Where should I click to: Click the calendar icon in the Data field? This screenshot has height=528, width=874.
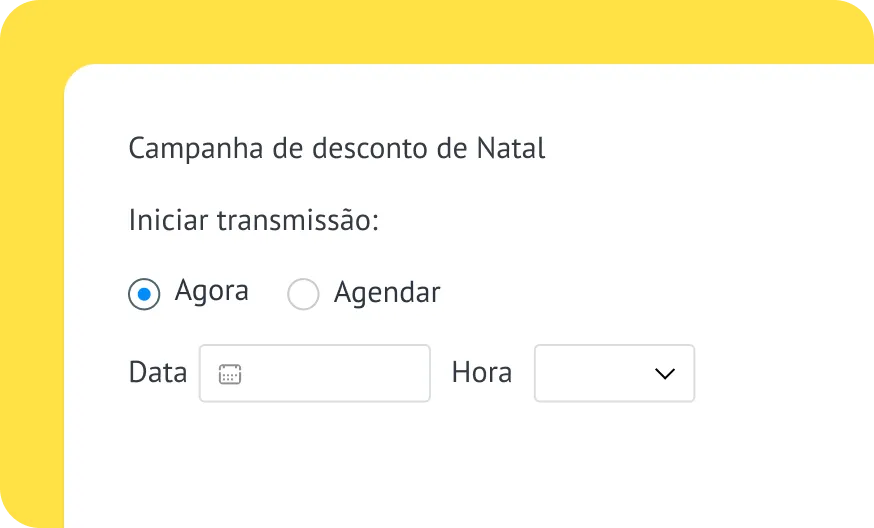point(230,374)
